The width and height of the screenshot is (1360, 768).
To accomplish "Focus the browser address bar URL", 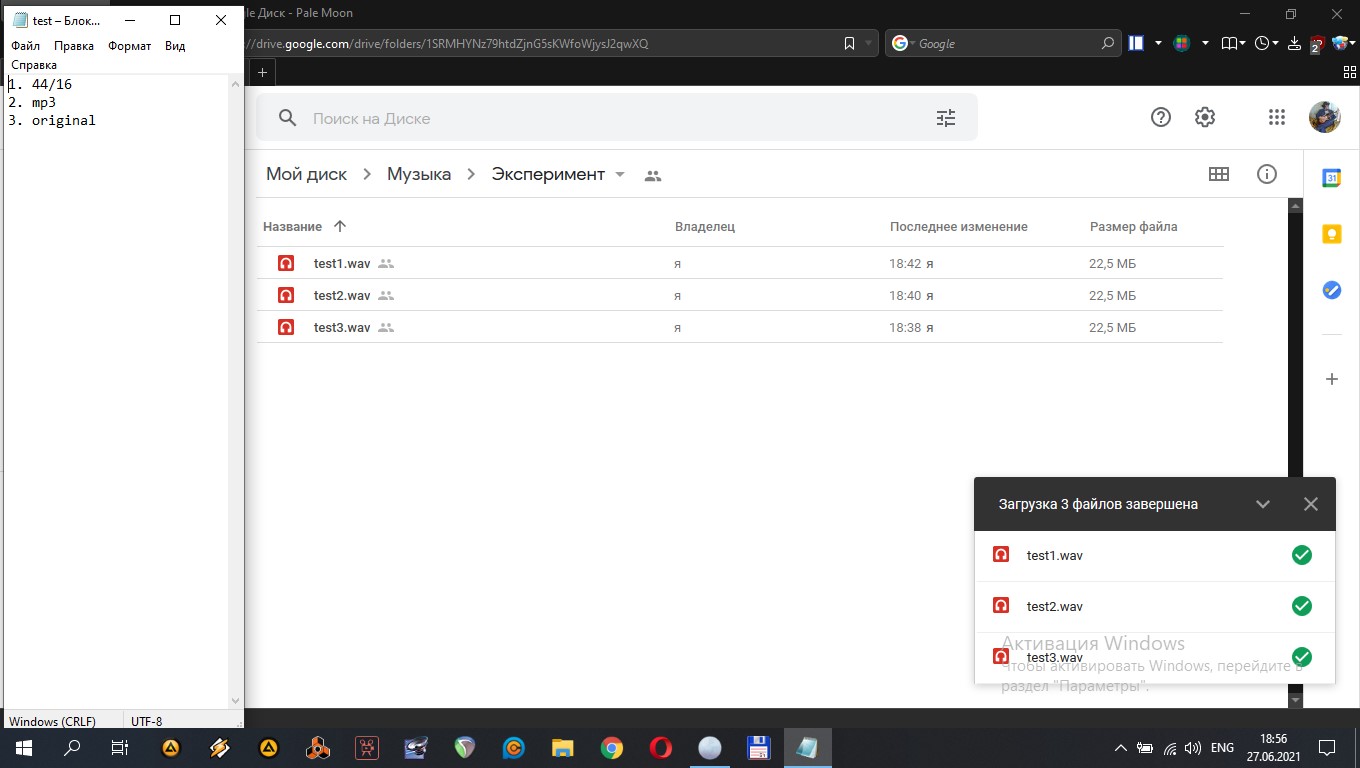I will point(540,44).
